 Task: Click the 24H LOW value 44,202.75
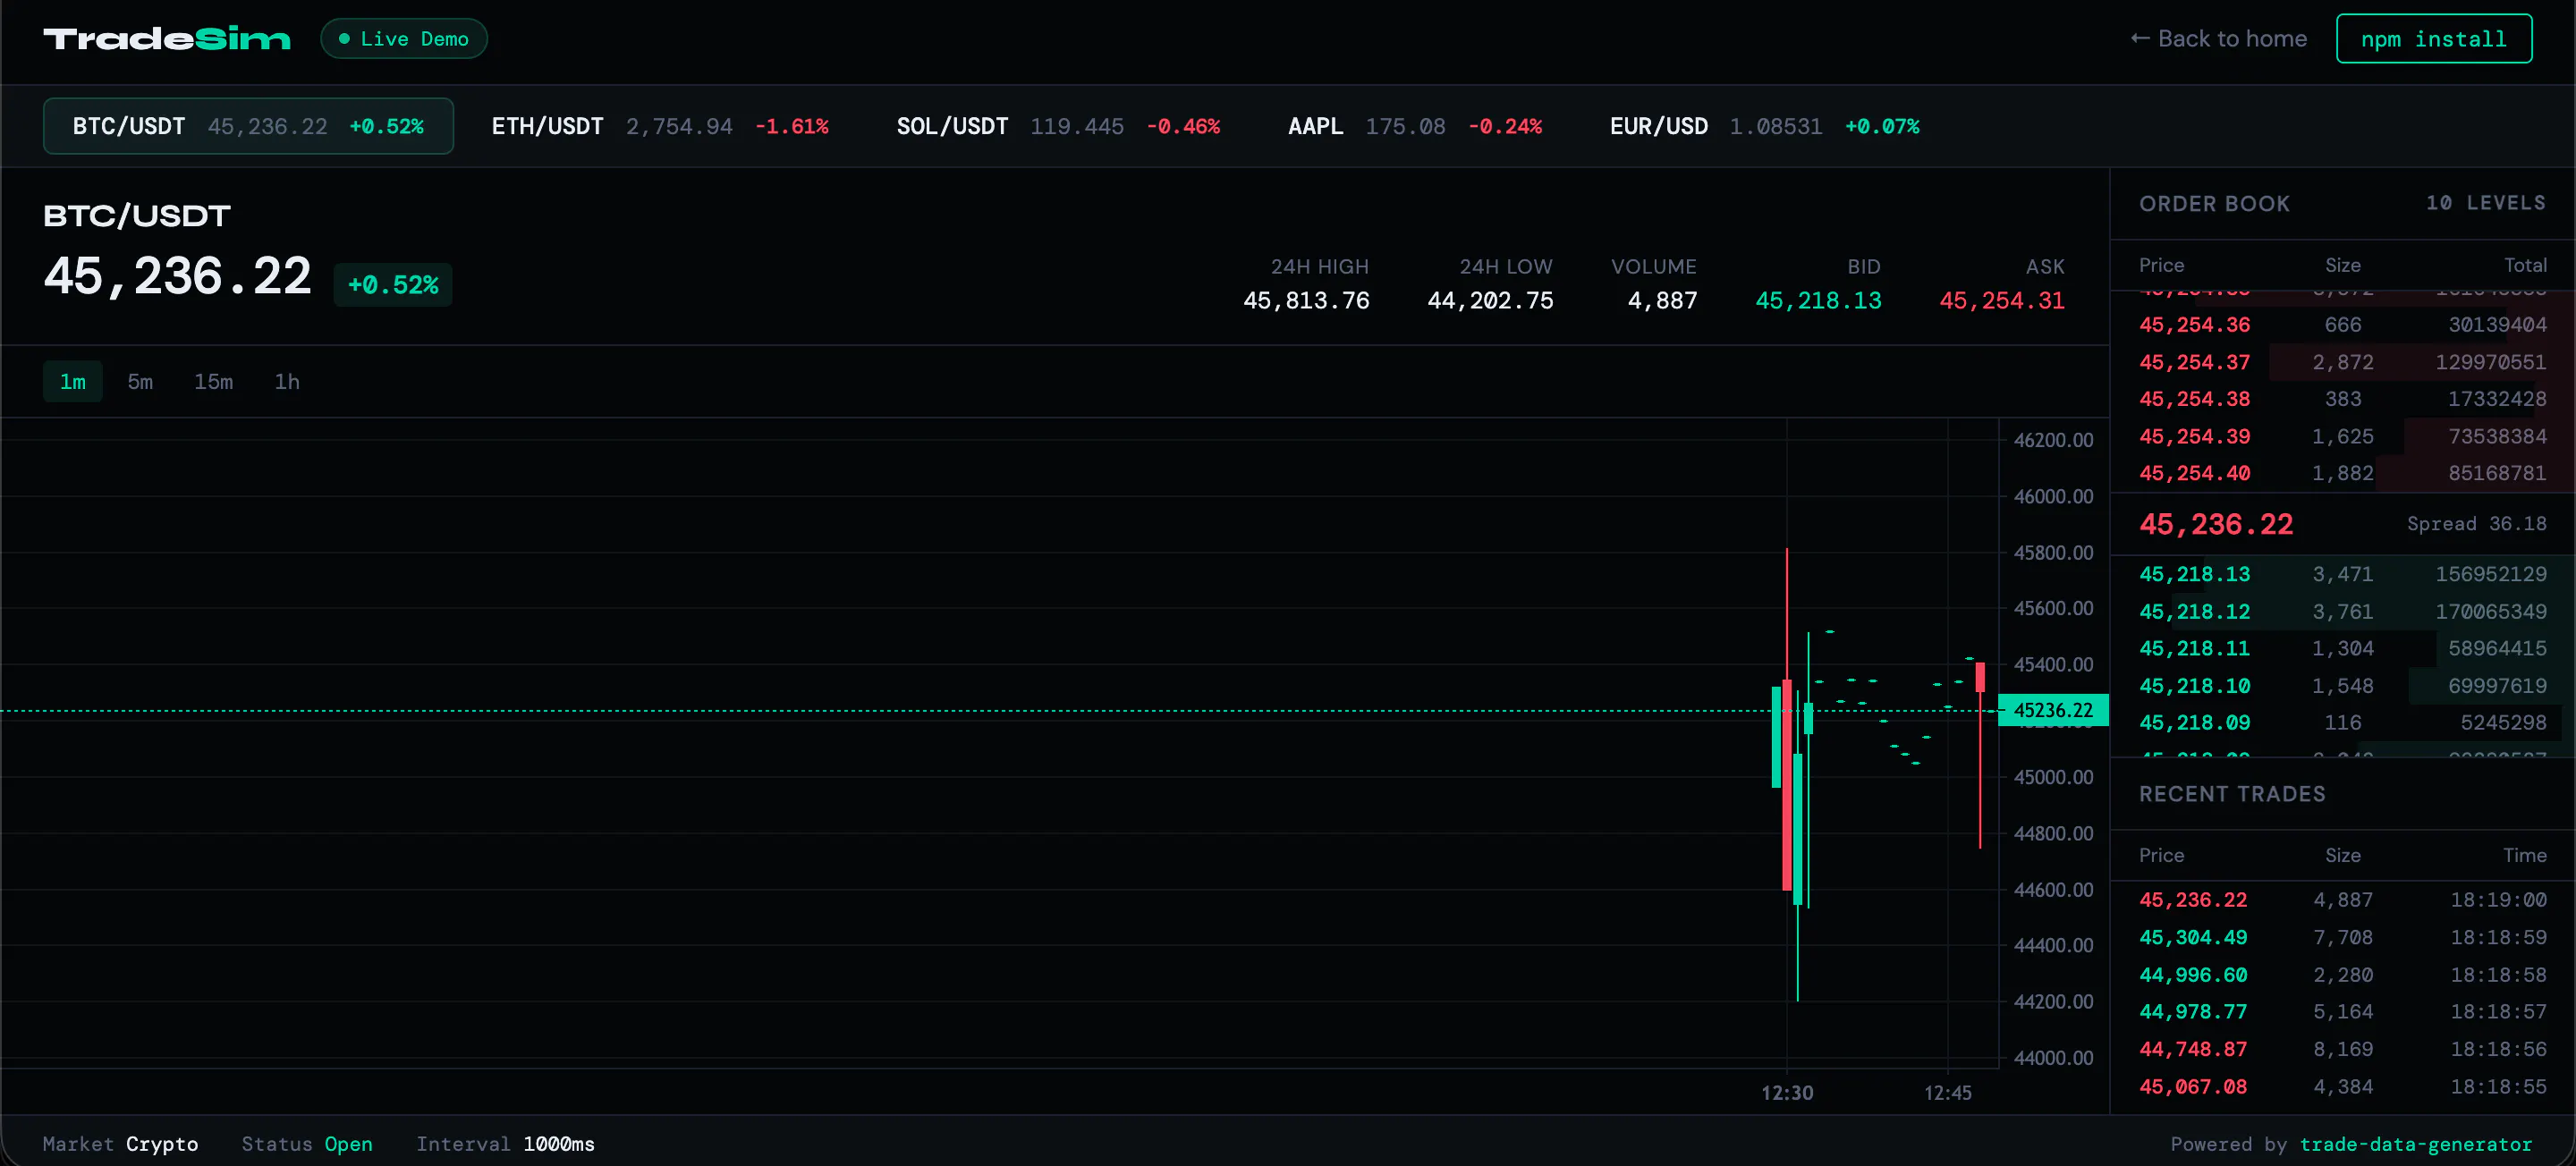[1490, 301]
